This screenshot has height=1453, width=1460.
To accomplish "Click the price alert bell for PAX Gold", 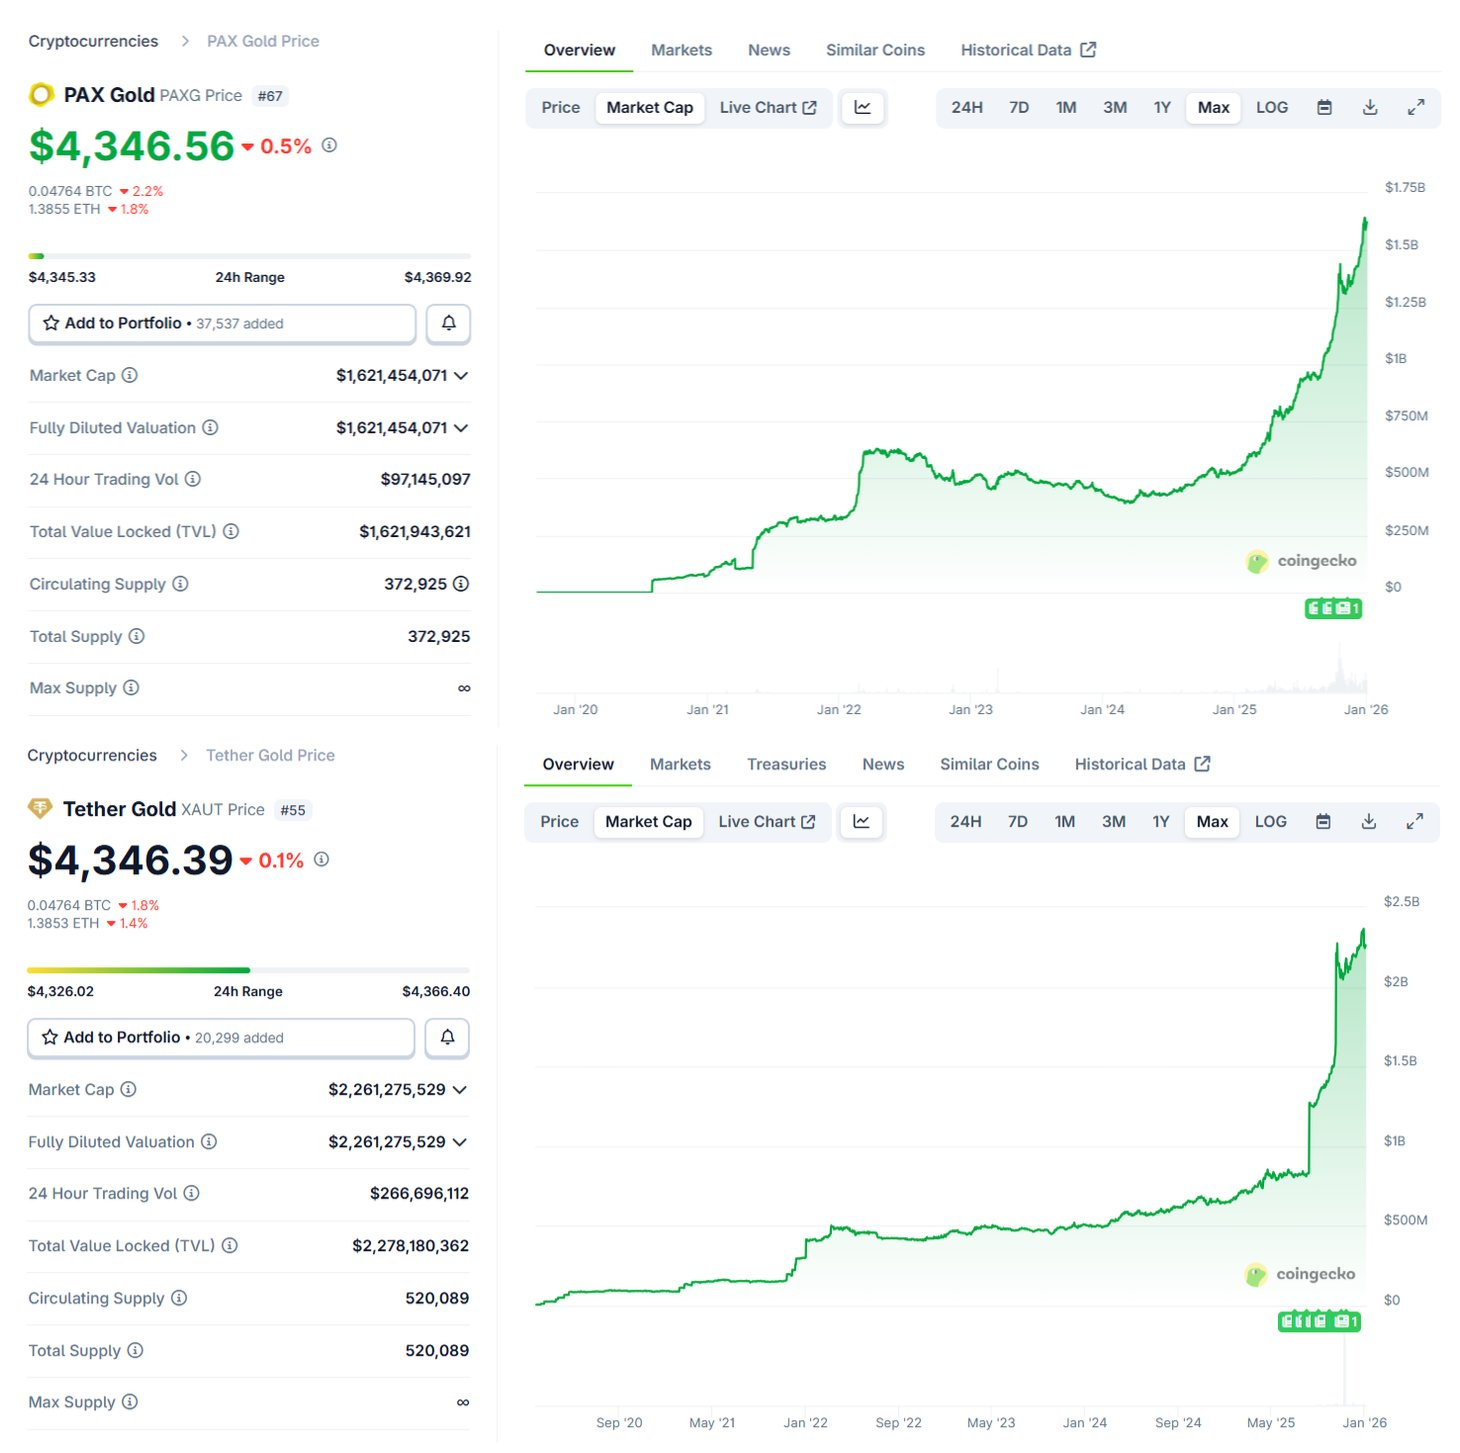I will (448, 323).
